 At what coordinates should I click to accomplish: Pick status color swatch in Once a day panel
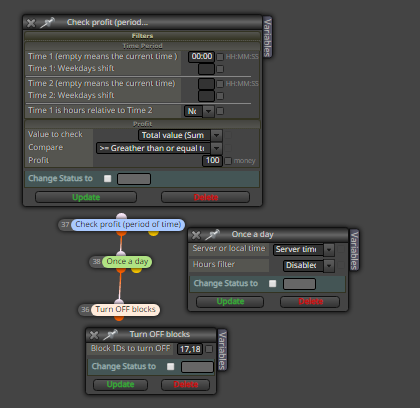tap(299, 284)
